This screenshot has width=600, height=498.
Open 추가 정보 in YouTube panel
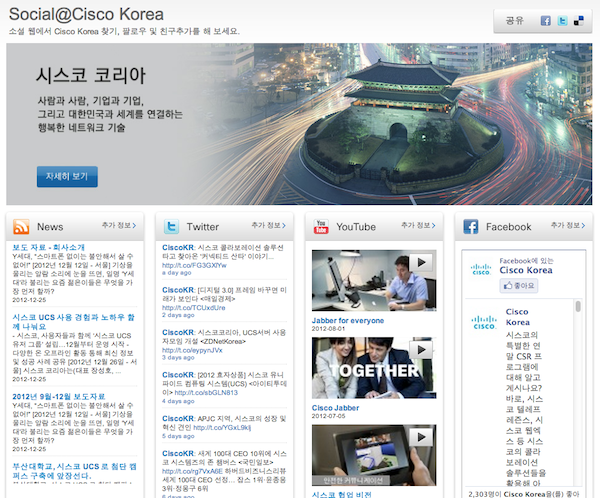418,225
